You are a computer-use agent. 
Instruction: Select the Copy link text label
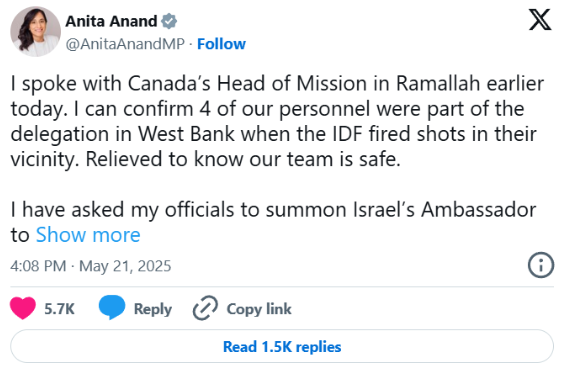[x=259, y=309]
